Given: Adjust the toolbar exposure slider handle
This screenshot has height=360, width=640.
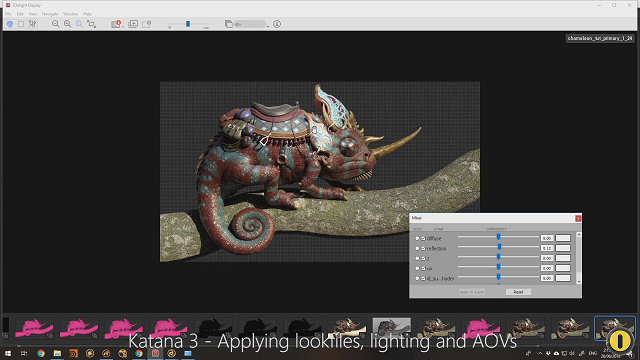Looking at the screenshot, I should [x=188, y=24].
